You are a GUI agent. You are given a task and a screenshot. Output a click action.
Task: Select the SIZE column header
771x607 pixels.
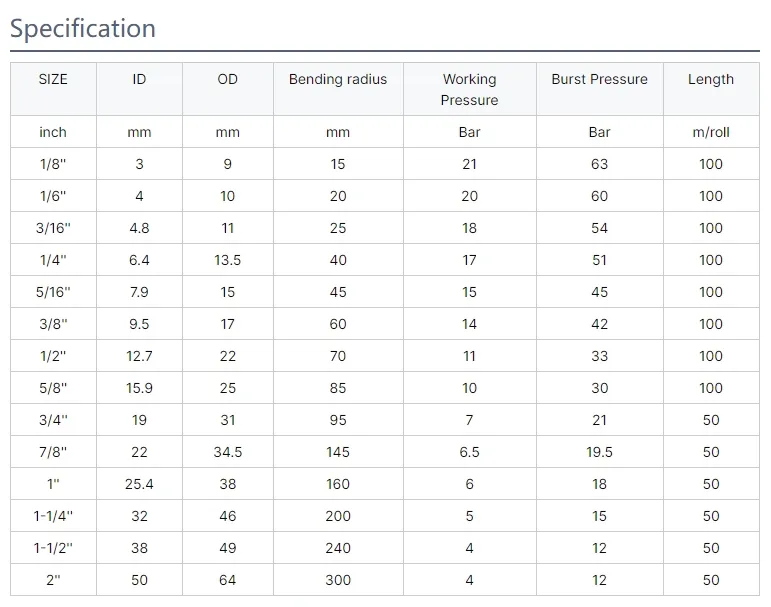click(53, 79)
